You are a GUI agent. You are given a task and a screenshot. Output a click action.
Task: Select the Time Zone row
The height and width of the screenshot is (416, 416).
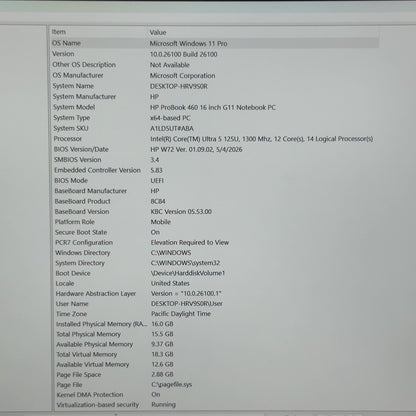[214, 314]
